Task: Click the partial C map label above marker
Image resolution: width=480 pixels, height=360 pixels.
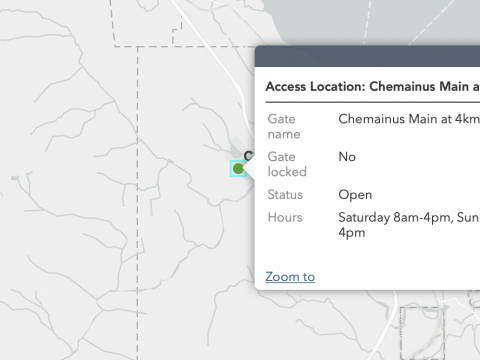Action: pos(248,156)
